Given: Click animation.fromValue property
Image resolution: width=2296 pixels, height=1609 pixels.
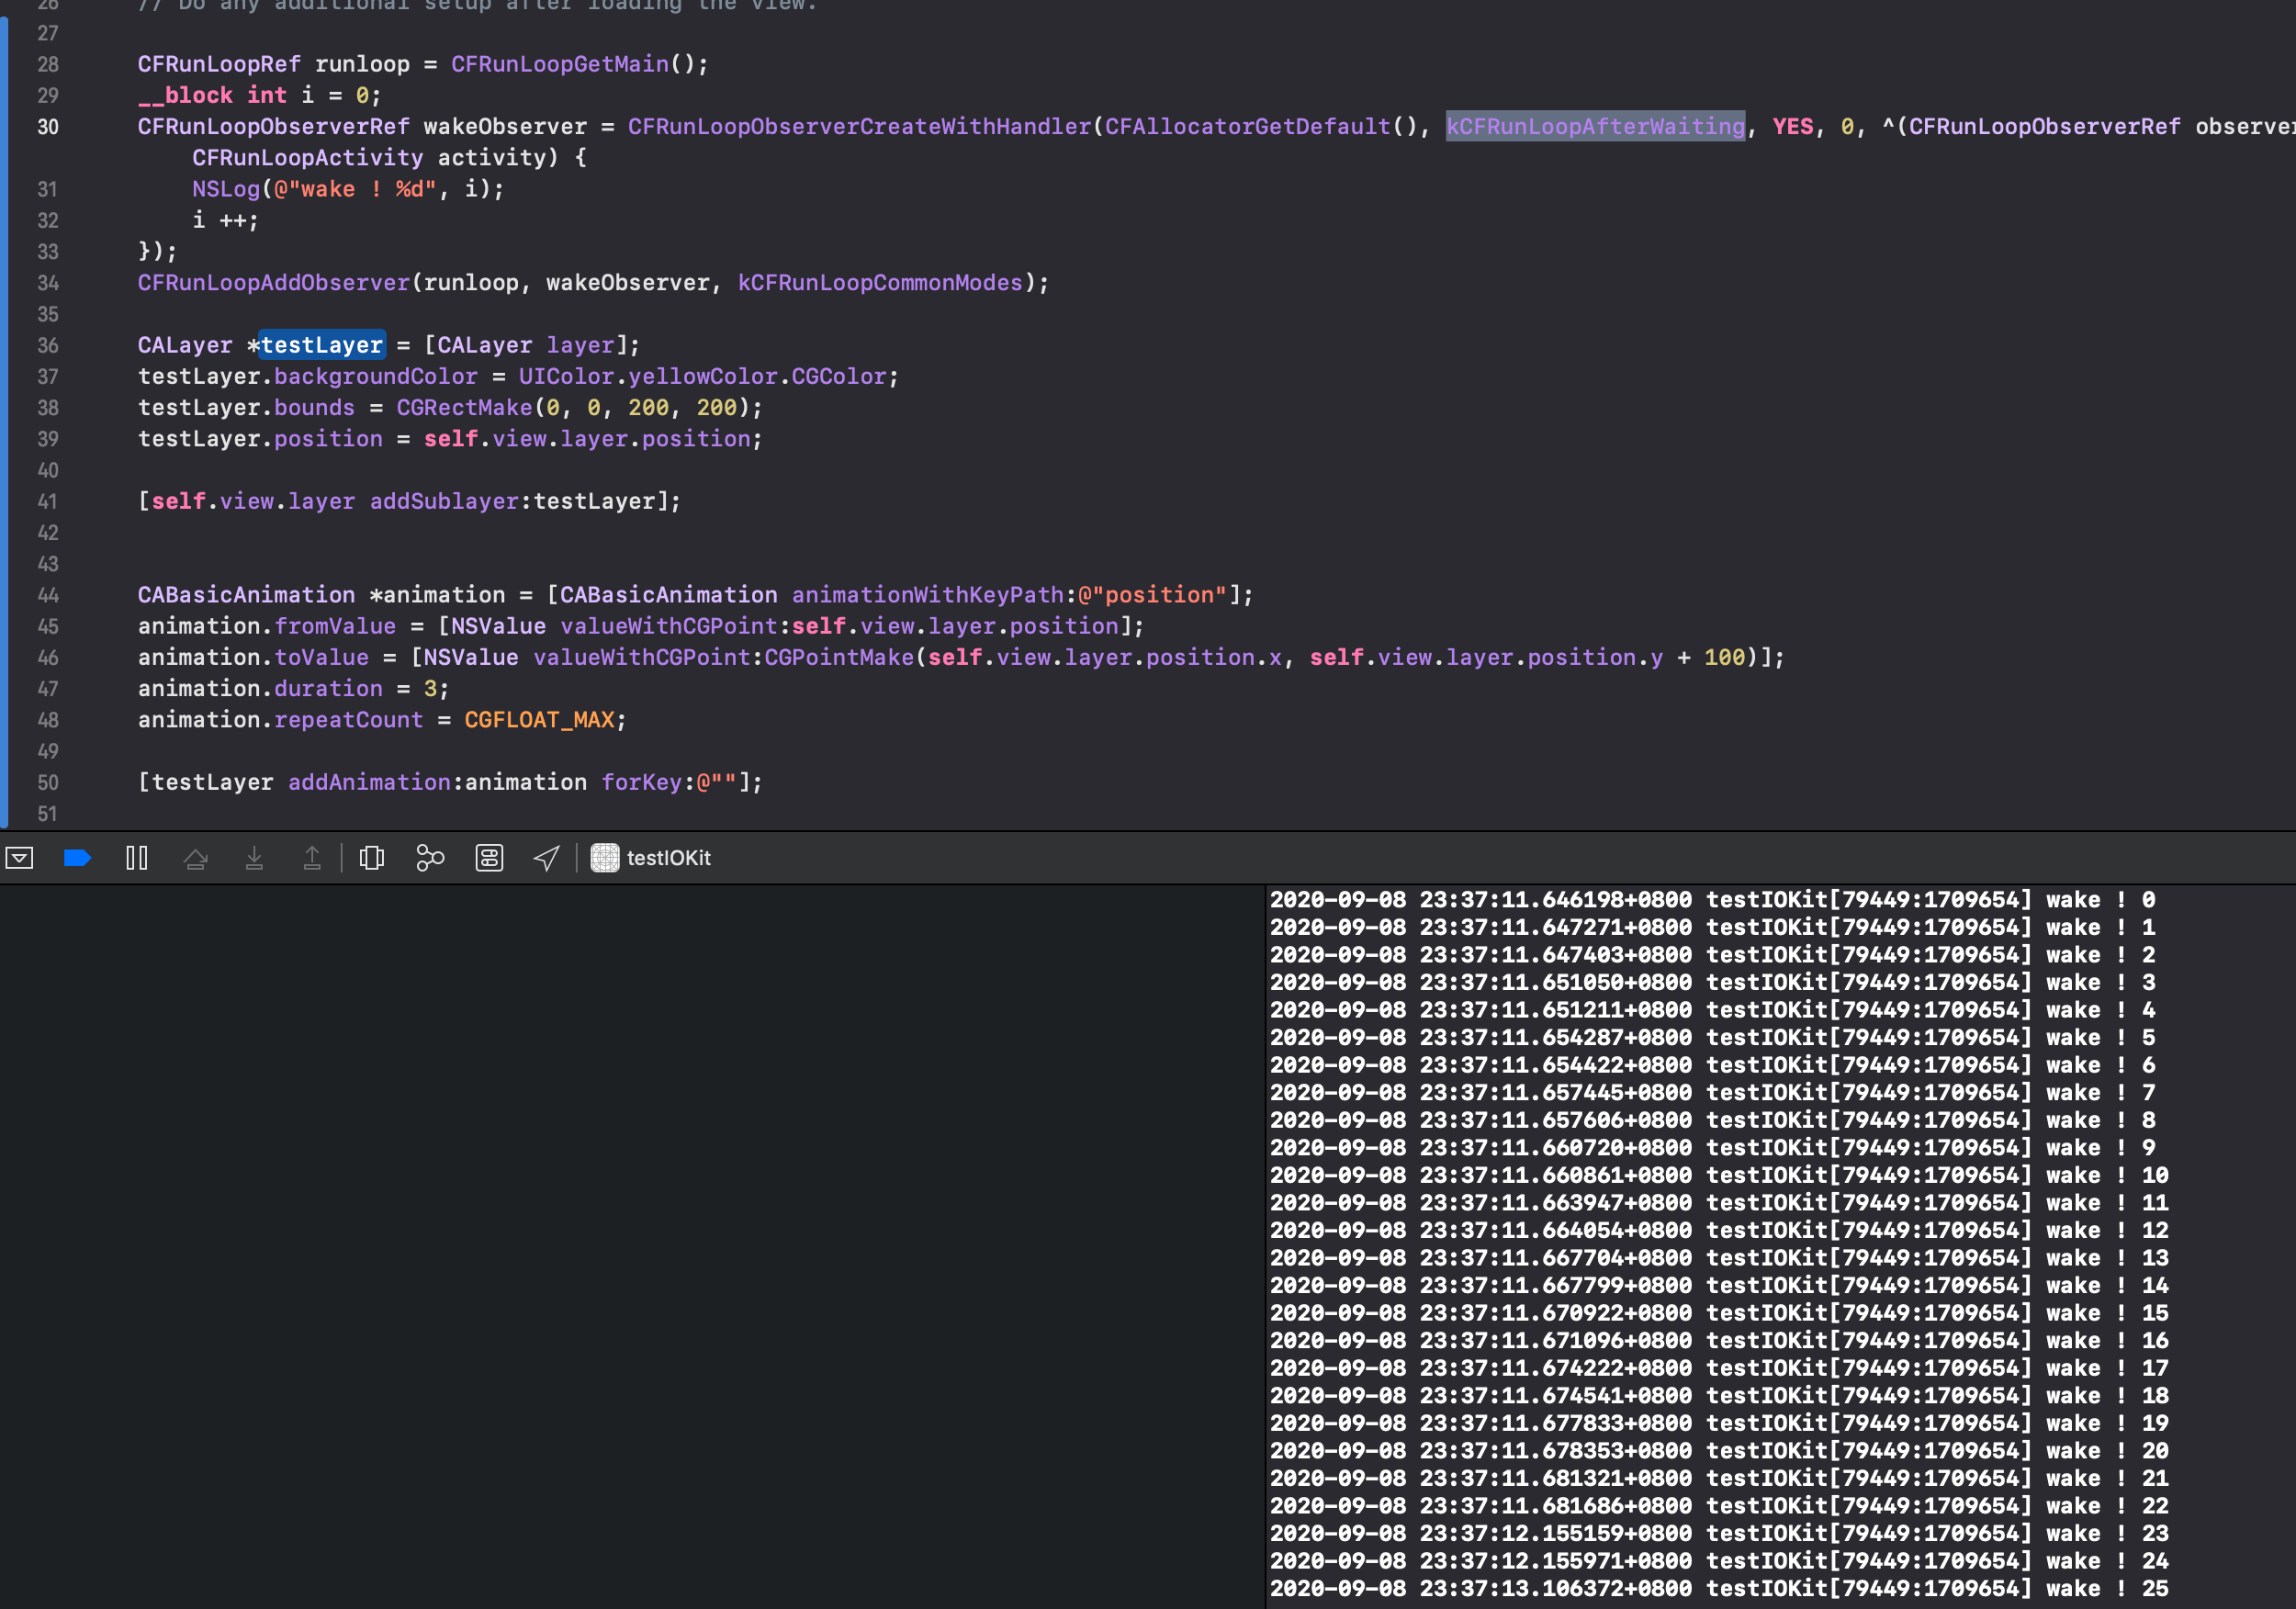Looking at the screenshot, I should [267, 626].
